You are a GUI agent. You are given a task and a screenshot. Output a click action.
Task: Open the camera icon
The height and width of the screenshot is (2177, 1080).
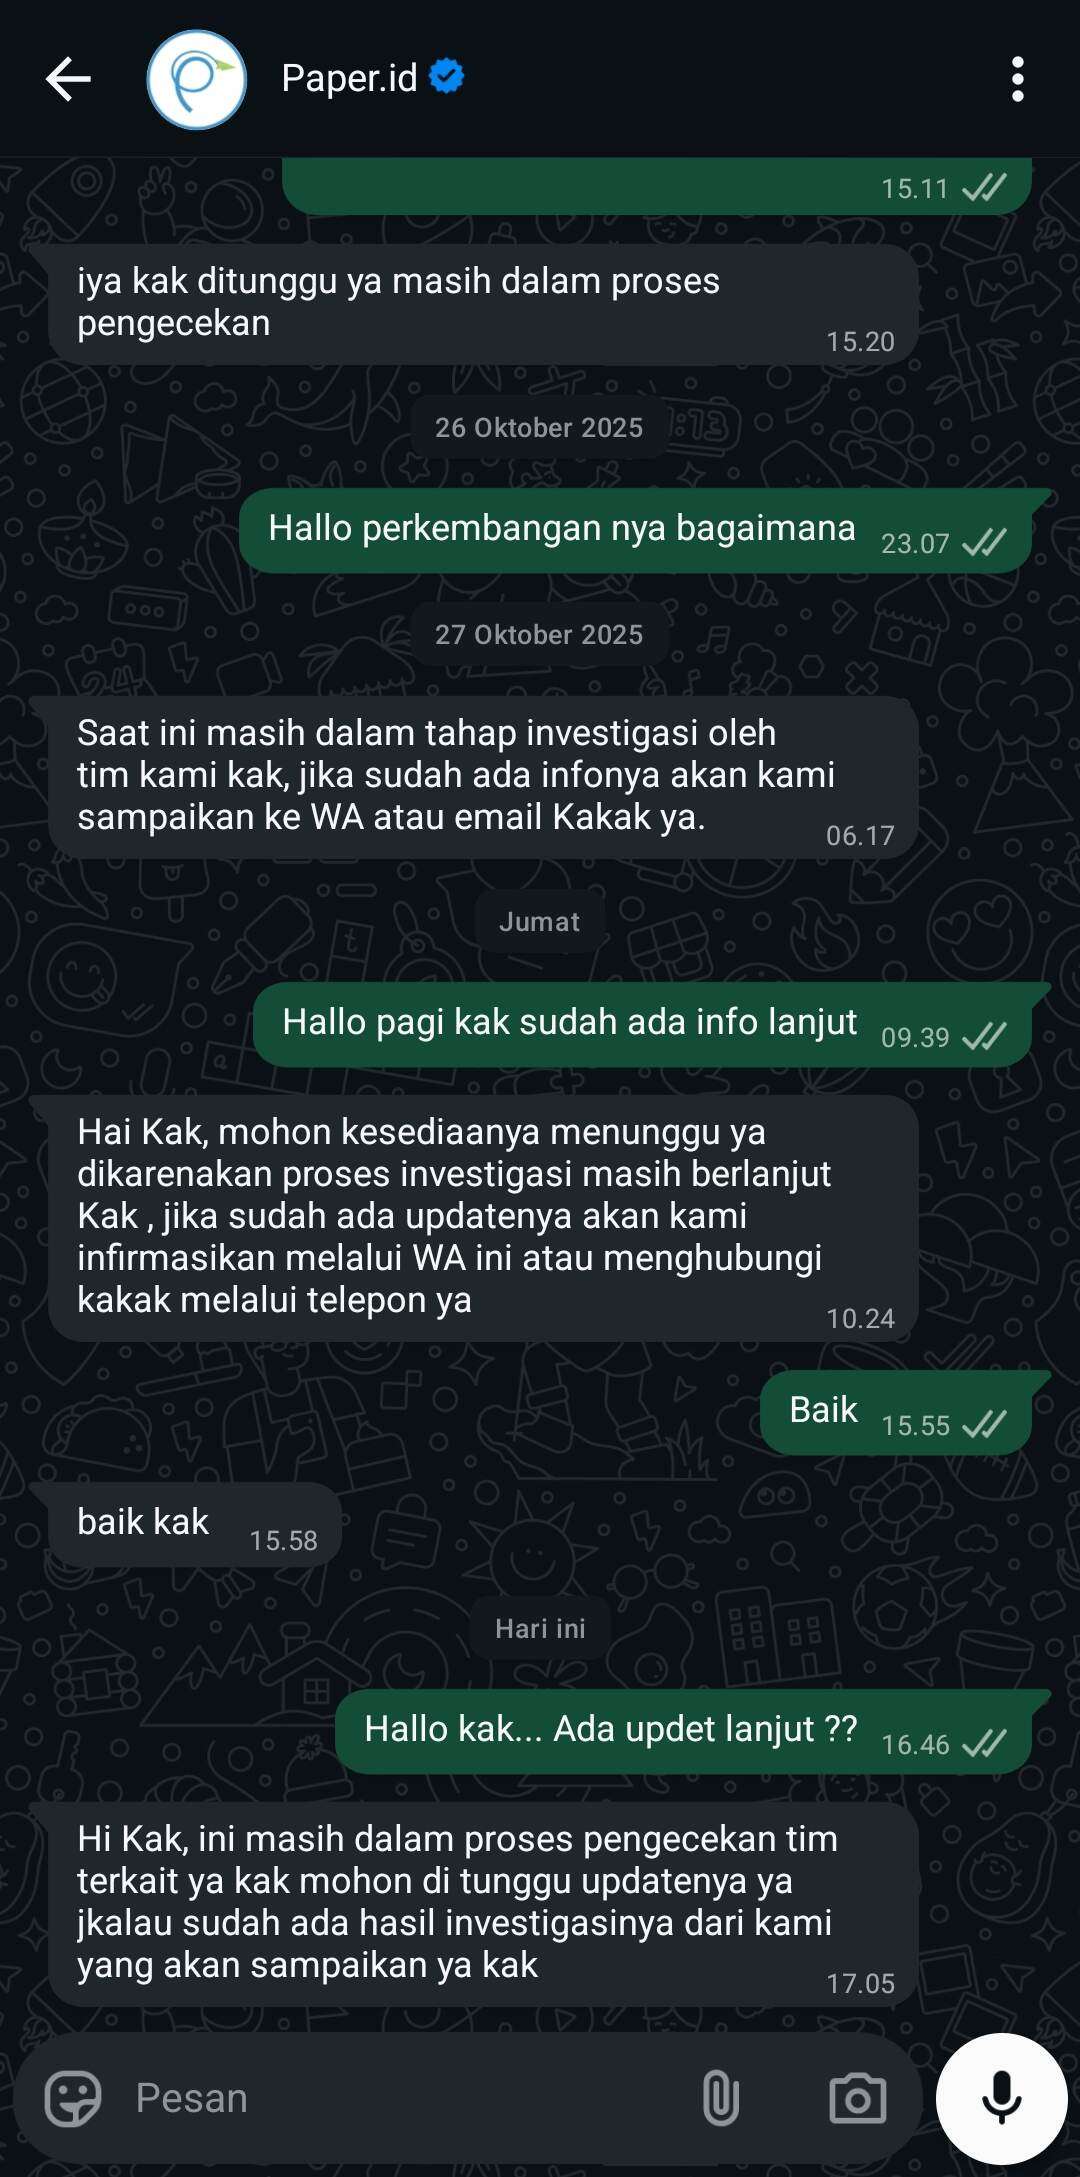tap(857, 2097)
